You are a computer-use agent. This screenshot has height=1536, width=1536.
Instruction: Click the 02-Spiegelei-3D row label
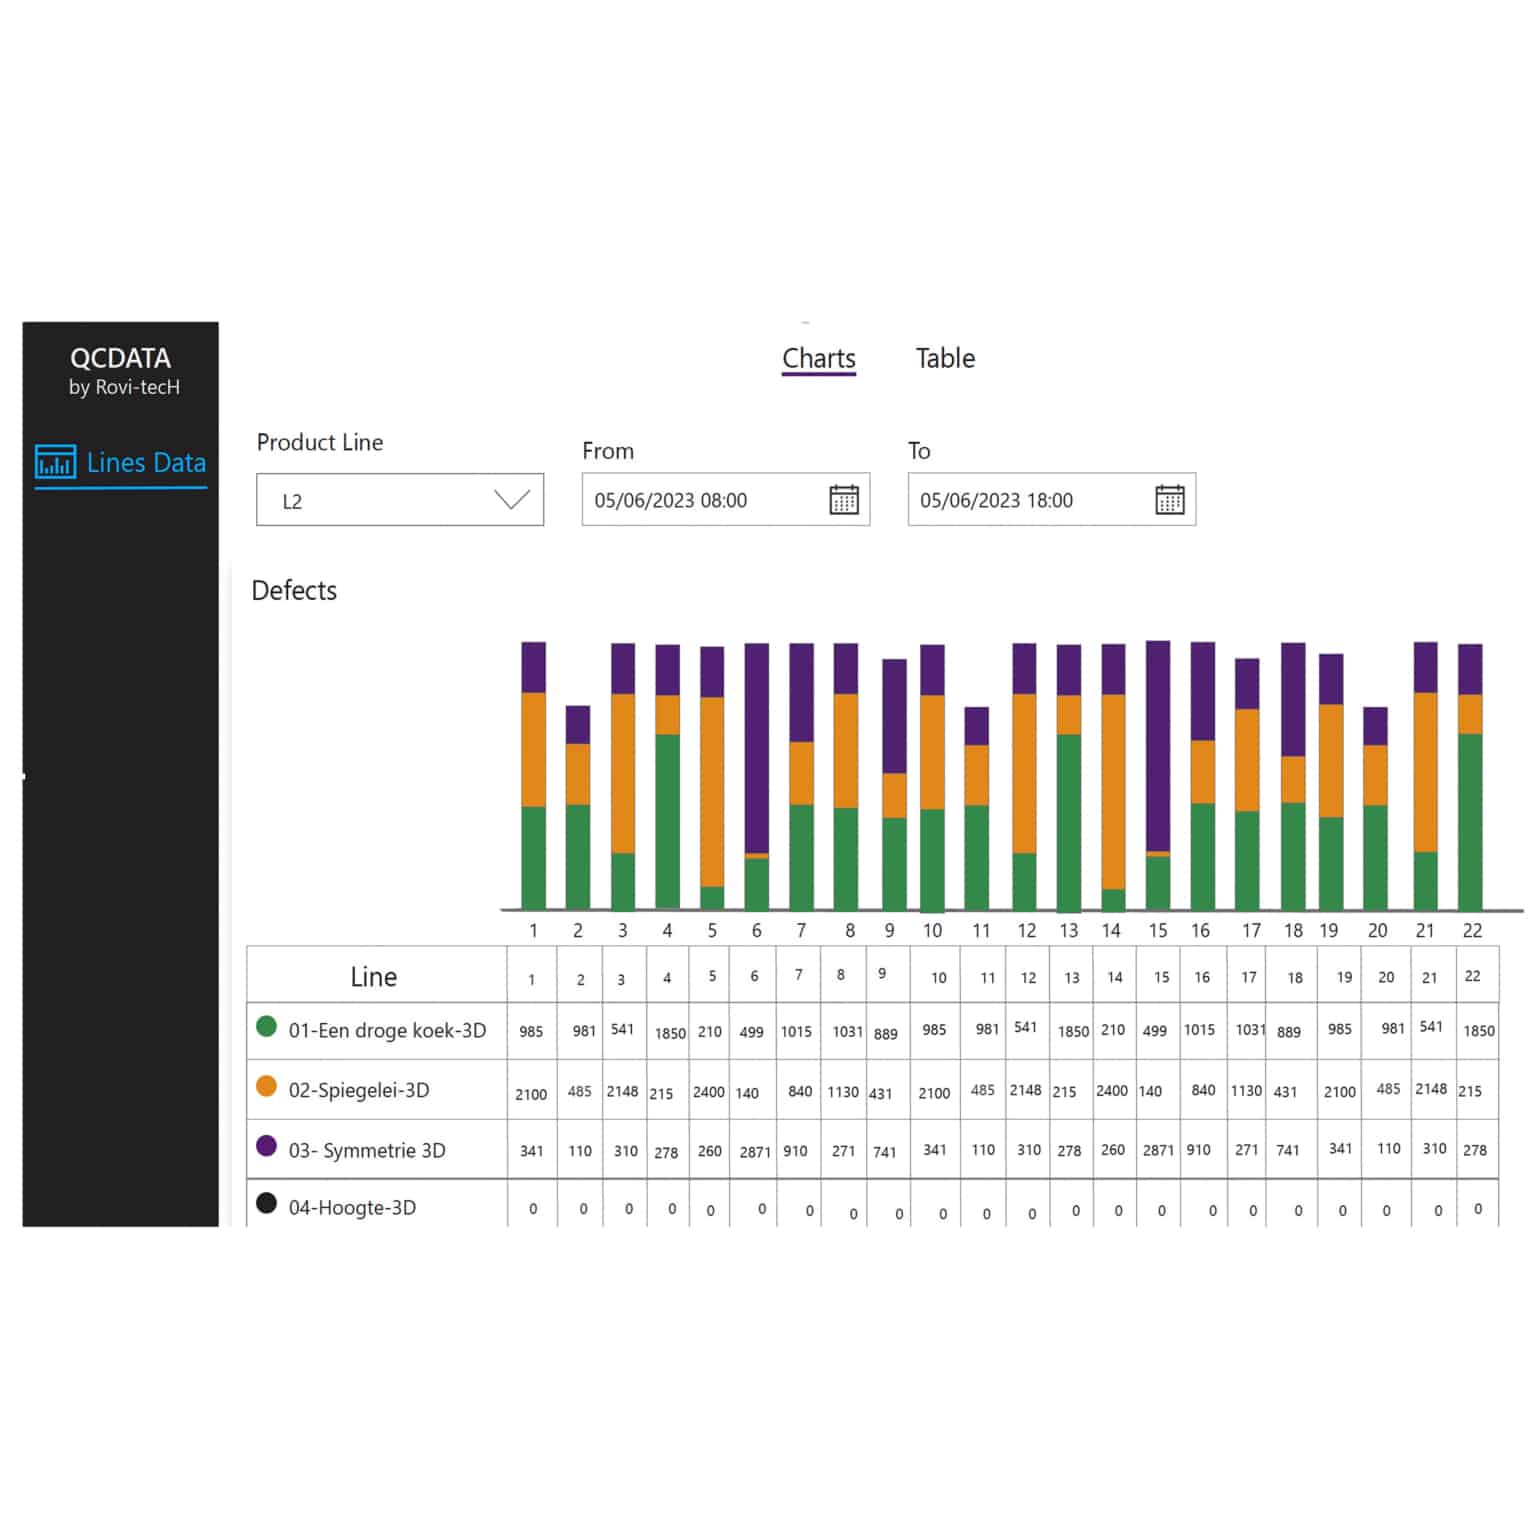point(359,1090)
